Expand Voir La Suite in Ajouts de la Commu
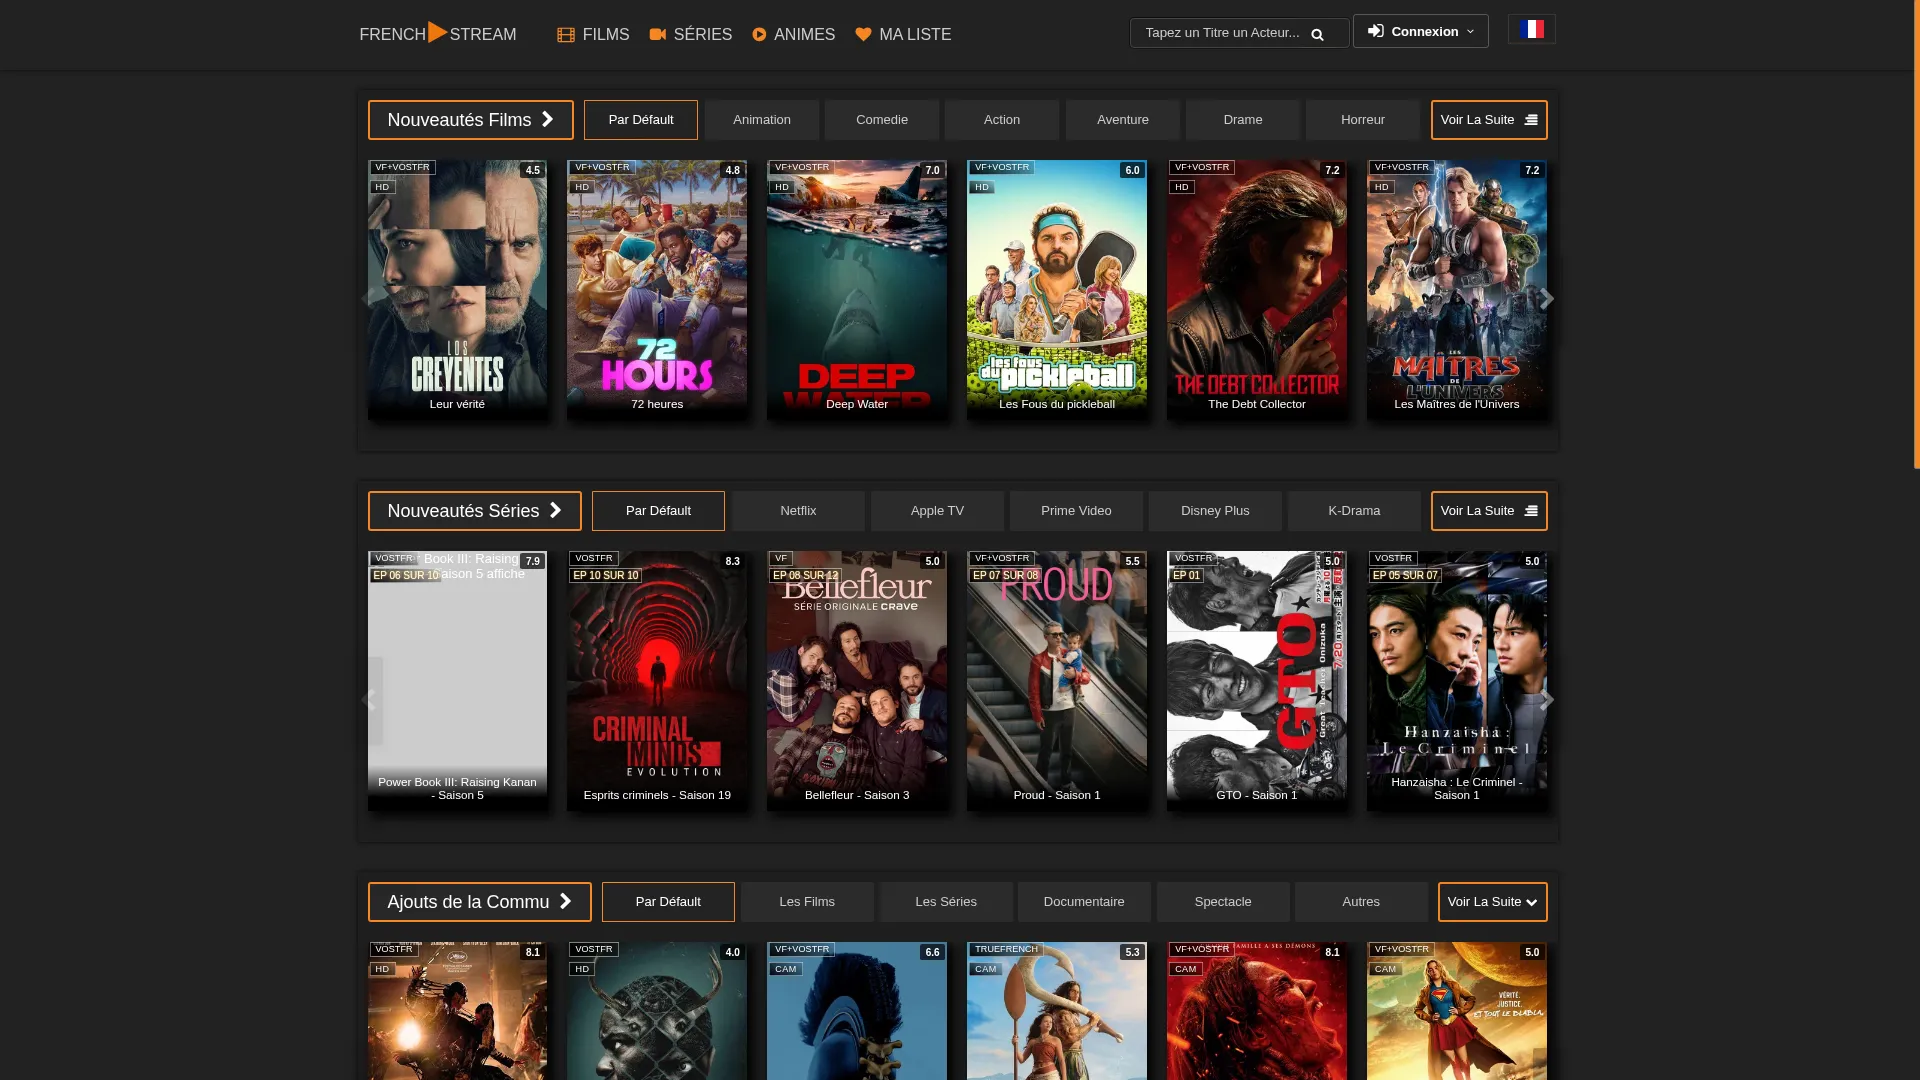This screenshot has height=1080, width=1920. 1493,902
